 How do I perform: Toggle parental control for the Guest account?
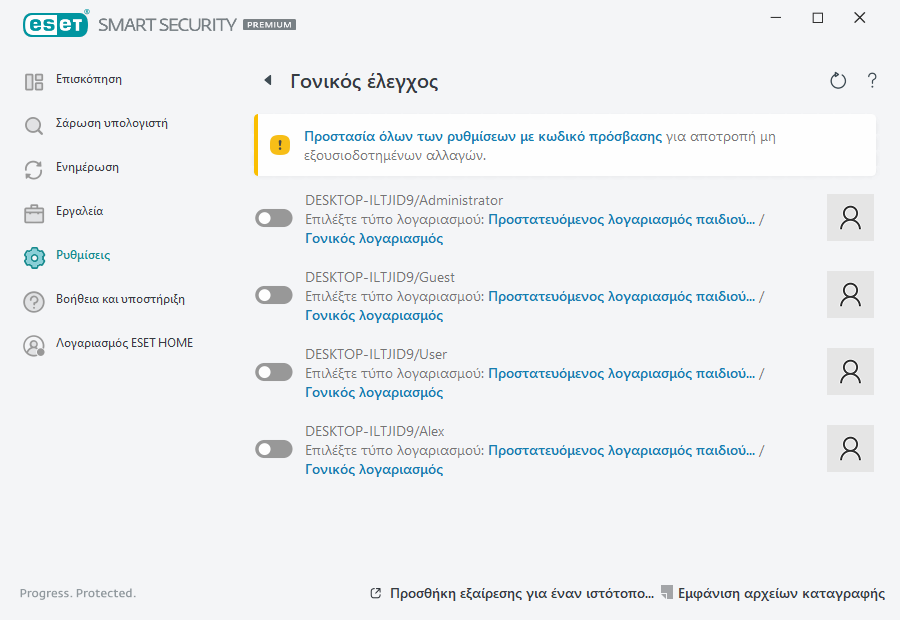273,295
